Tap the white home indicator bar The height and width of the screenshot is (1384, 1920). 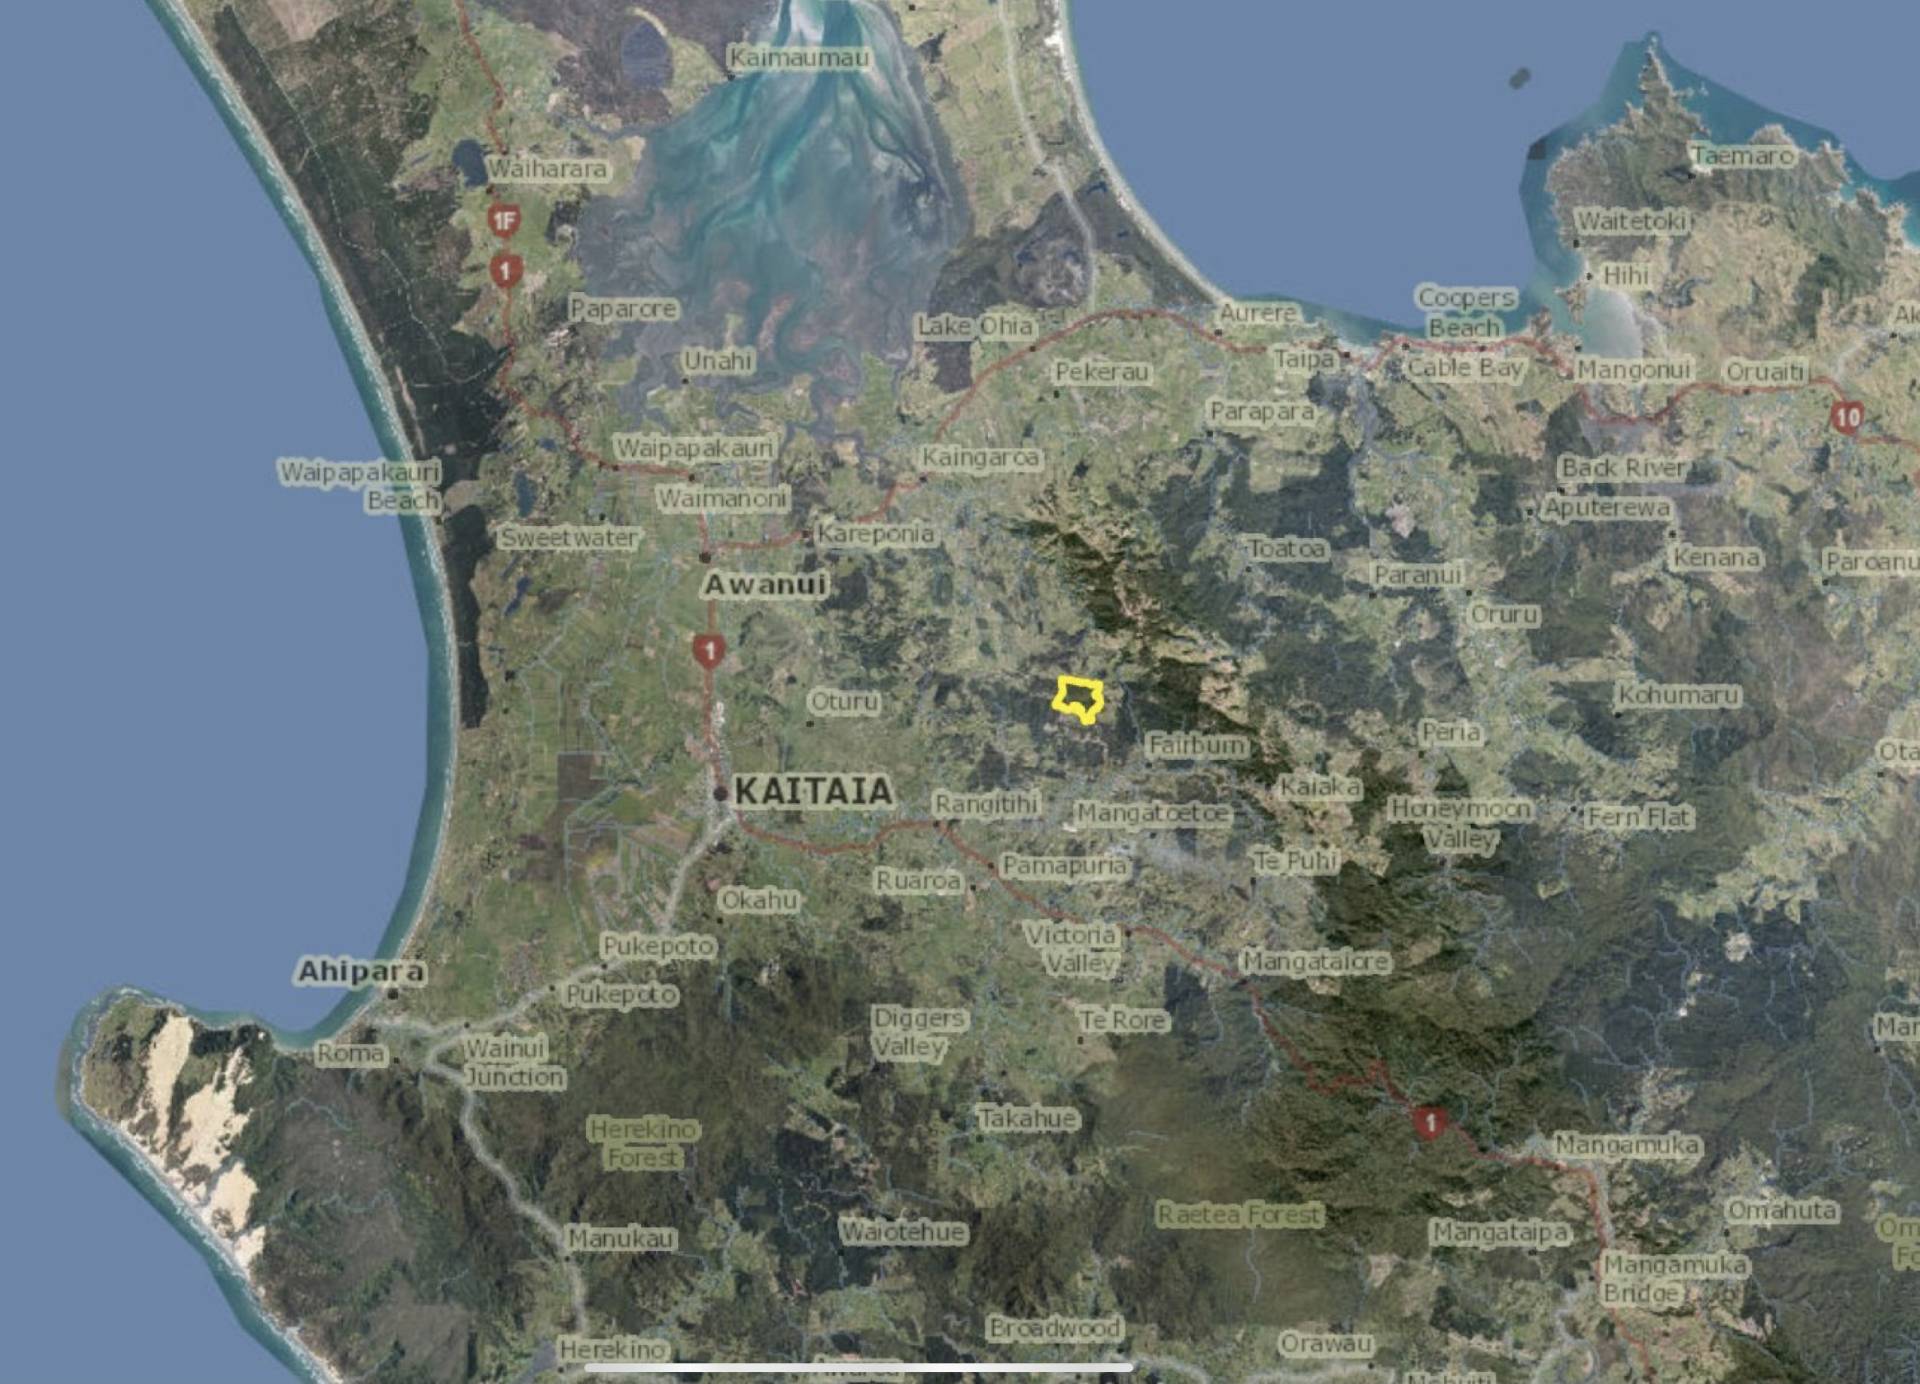858,1367
